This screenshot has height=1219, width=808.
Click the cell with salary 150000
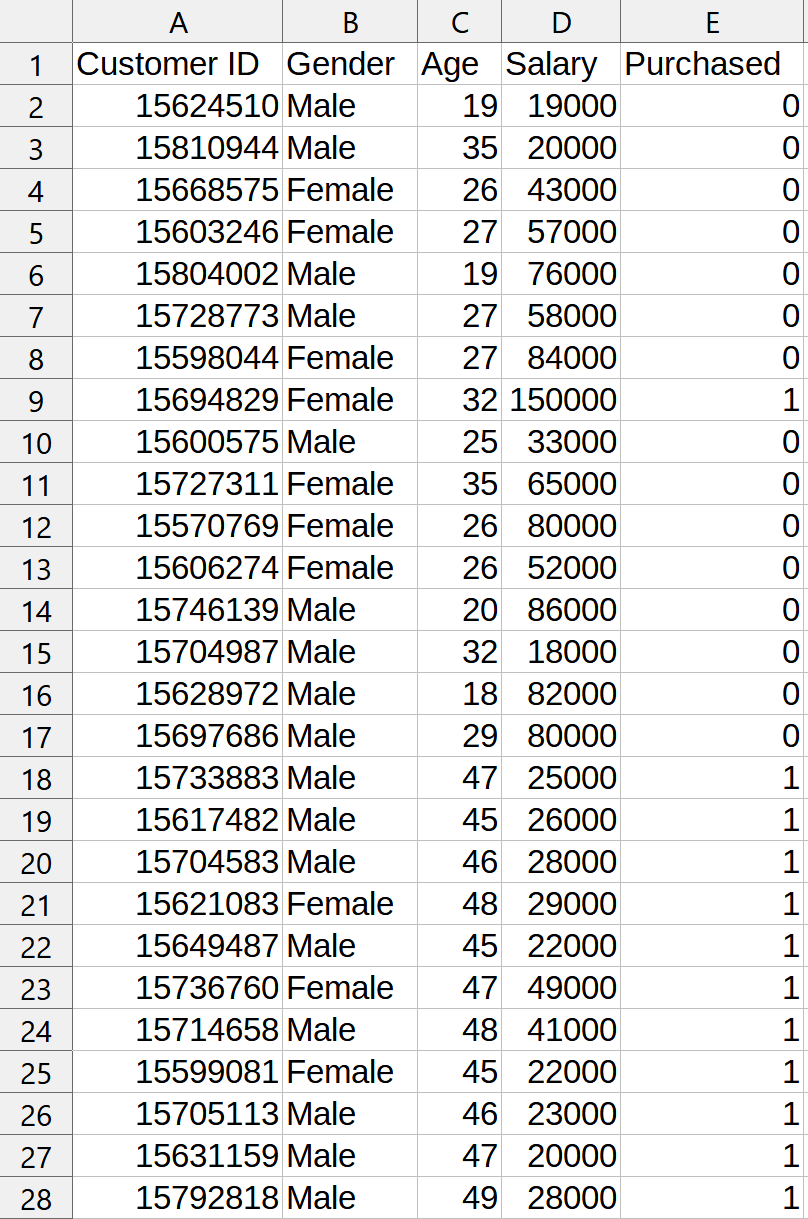[560, 399]
